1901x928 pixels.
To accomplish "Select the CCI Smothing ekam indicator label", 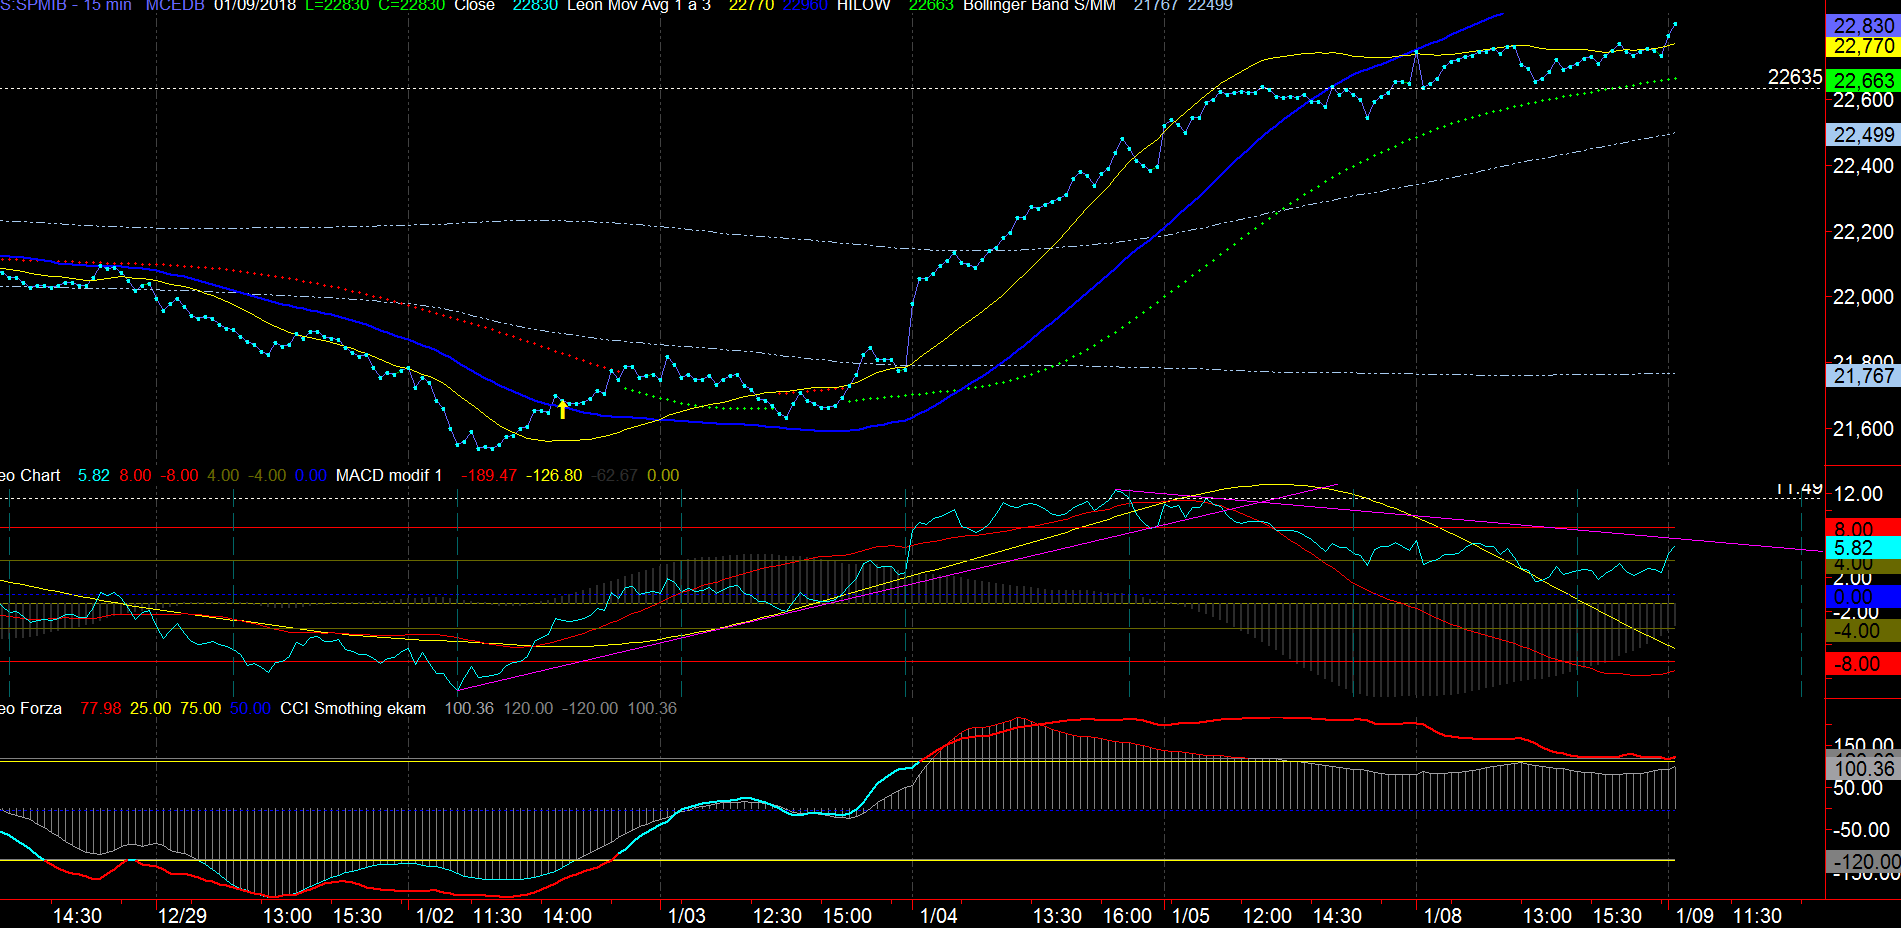I will (353, 708).
